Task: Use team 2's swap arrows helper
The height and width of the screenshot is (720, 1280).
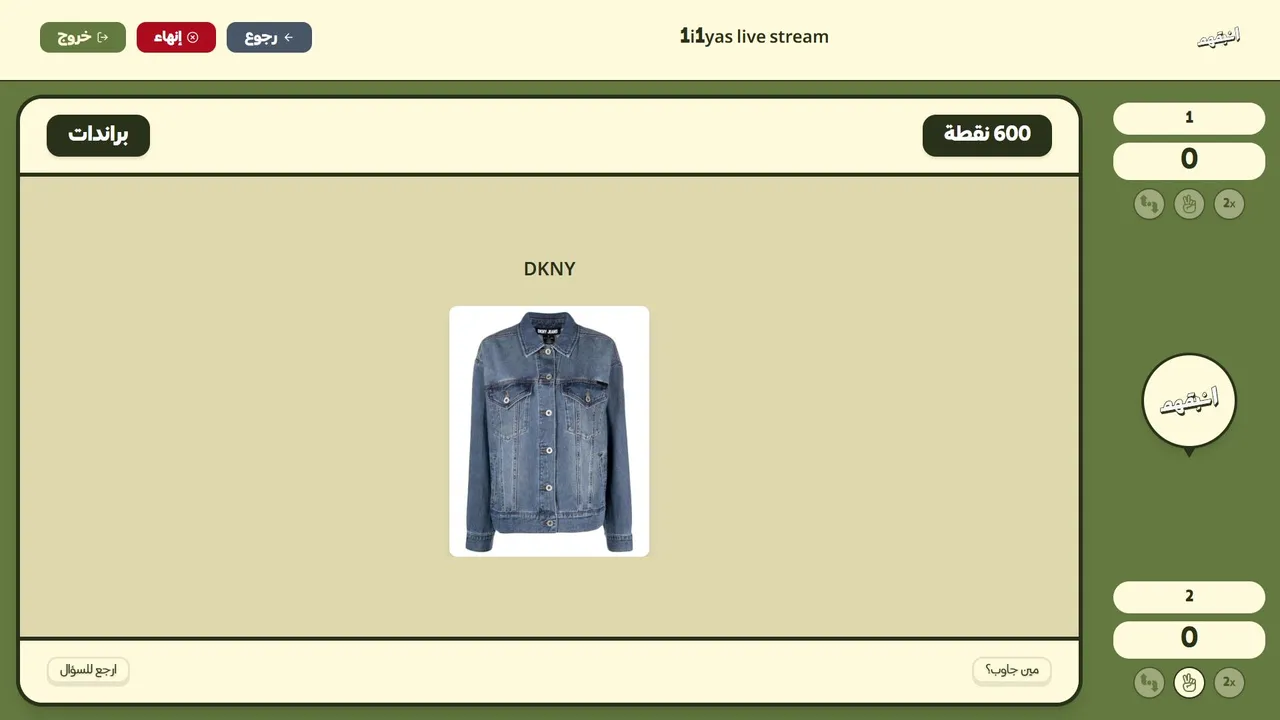Action: pyautogui.click(x=1149, y=683)
